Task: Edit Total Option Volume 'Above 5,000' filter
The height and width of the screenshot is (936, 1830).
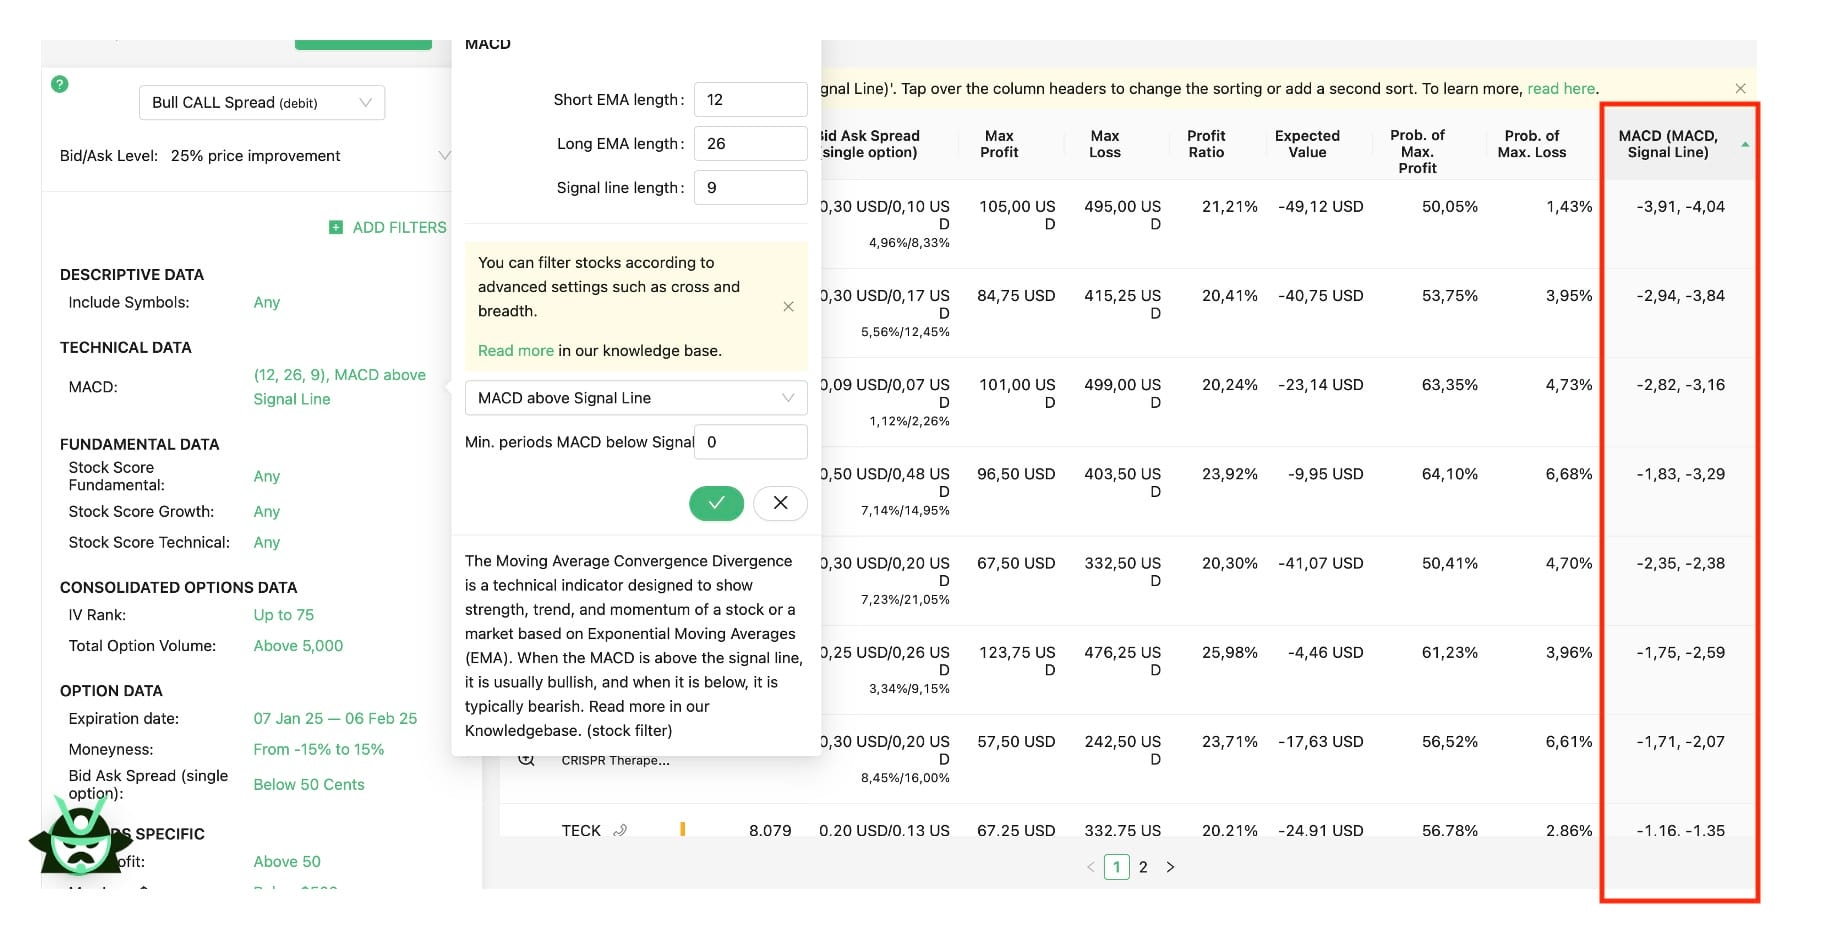Action: 298,646
